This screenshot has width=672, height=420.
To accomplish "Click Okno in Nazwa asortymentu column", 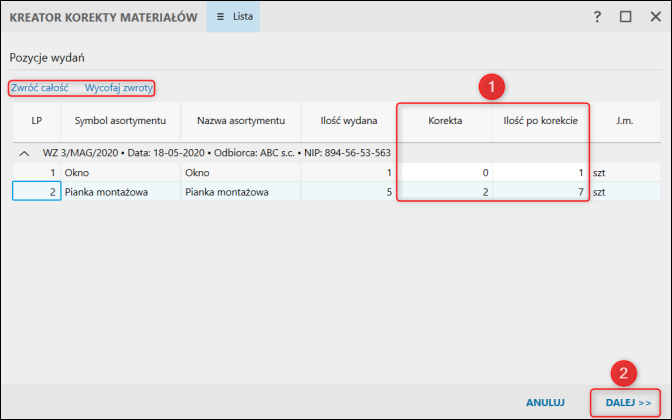I will click(241, 173).
